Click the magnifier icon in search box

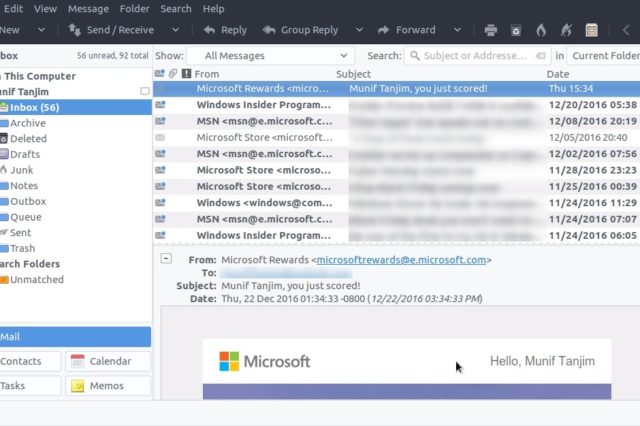[x=415, y=55]
